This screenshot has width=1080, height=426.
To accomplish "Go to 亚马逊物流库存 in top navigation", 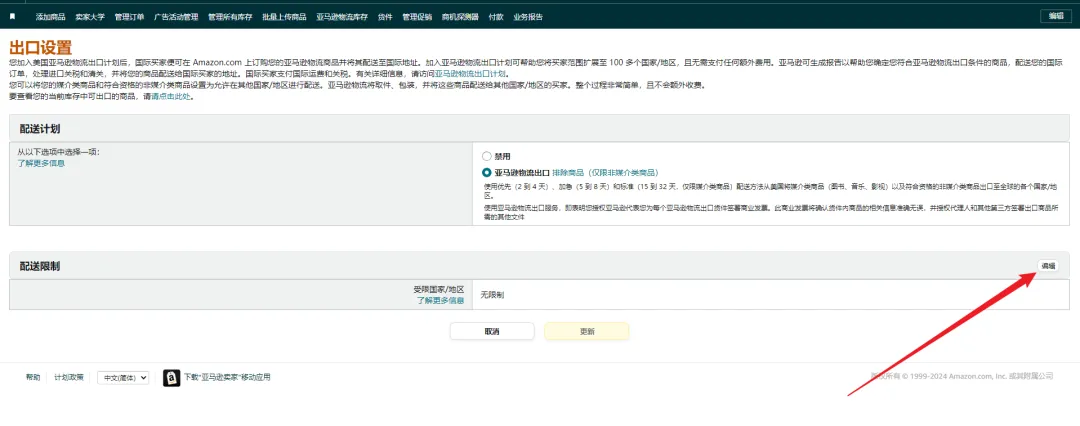I will (342, 17).
